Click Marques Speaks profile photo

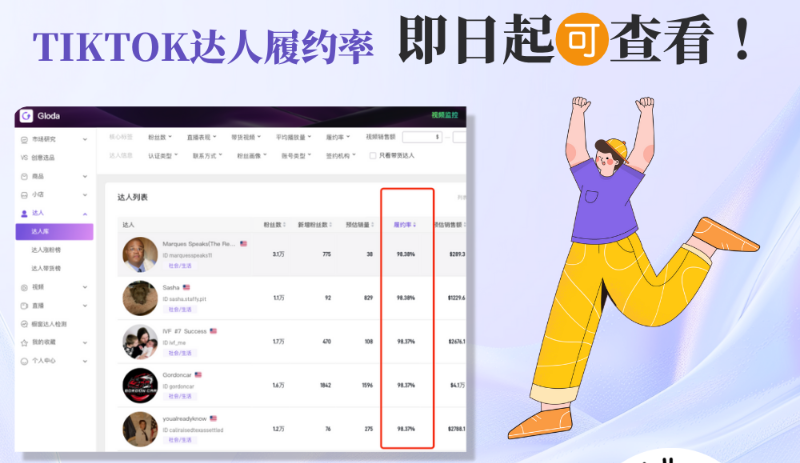(x=140, y=254)
